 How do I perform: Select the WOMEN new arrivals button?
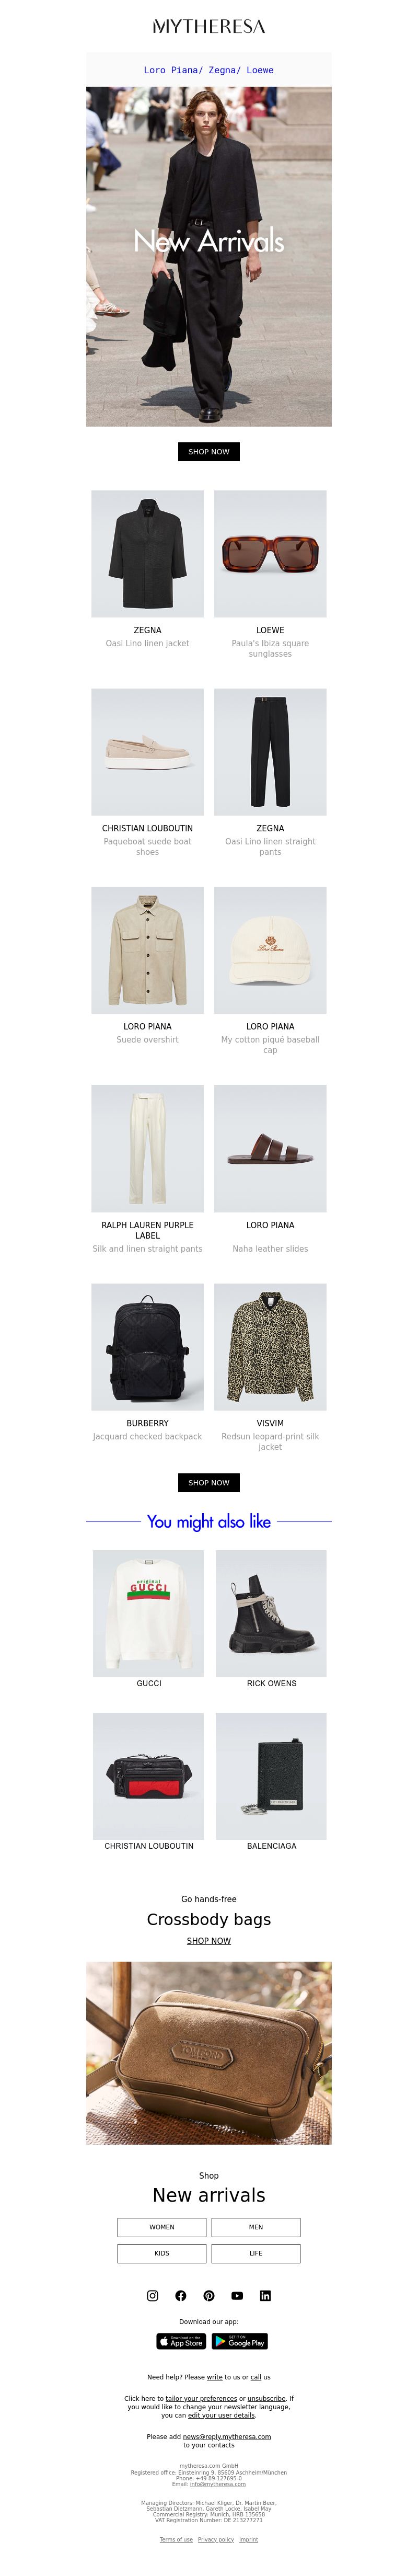[x=162, y=2227]
